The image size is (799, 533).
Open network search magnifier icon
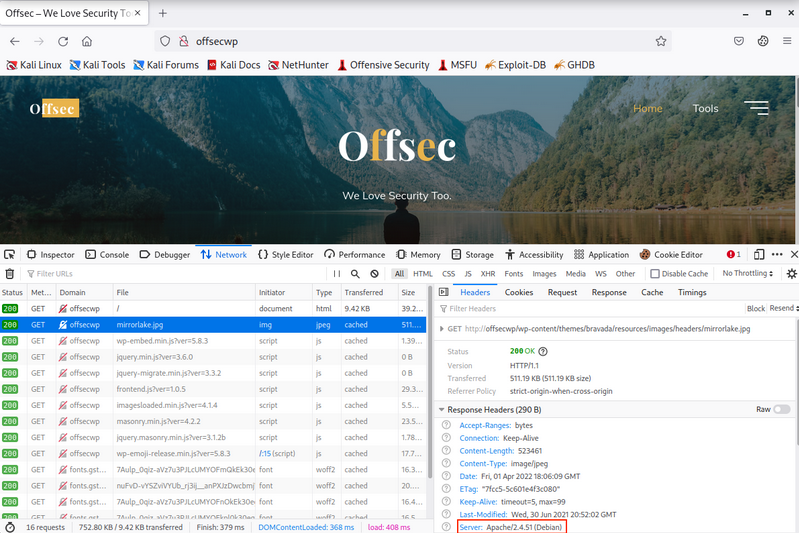point(355,273)
